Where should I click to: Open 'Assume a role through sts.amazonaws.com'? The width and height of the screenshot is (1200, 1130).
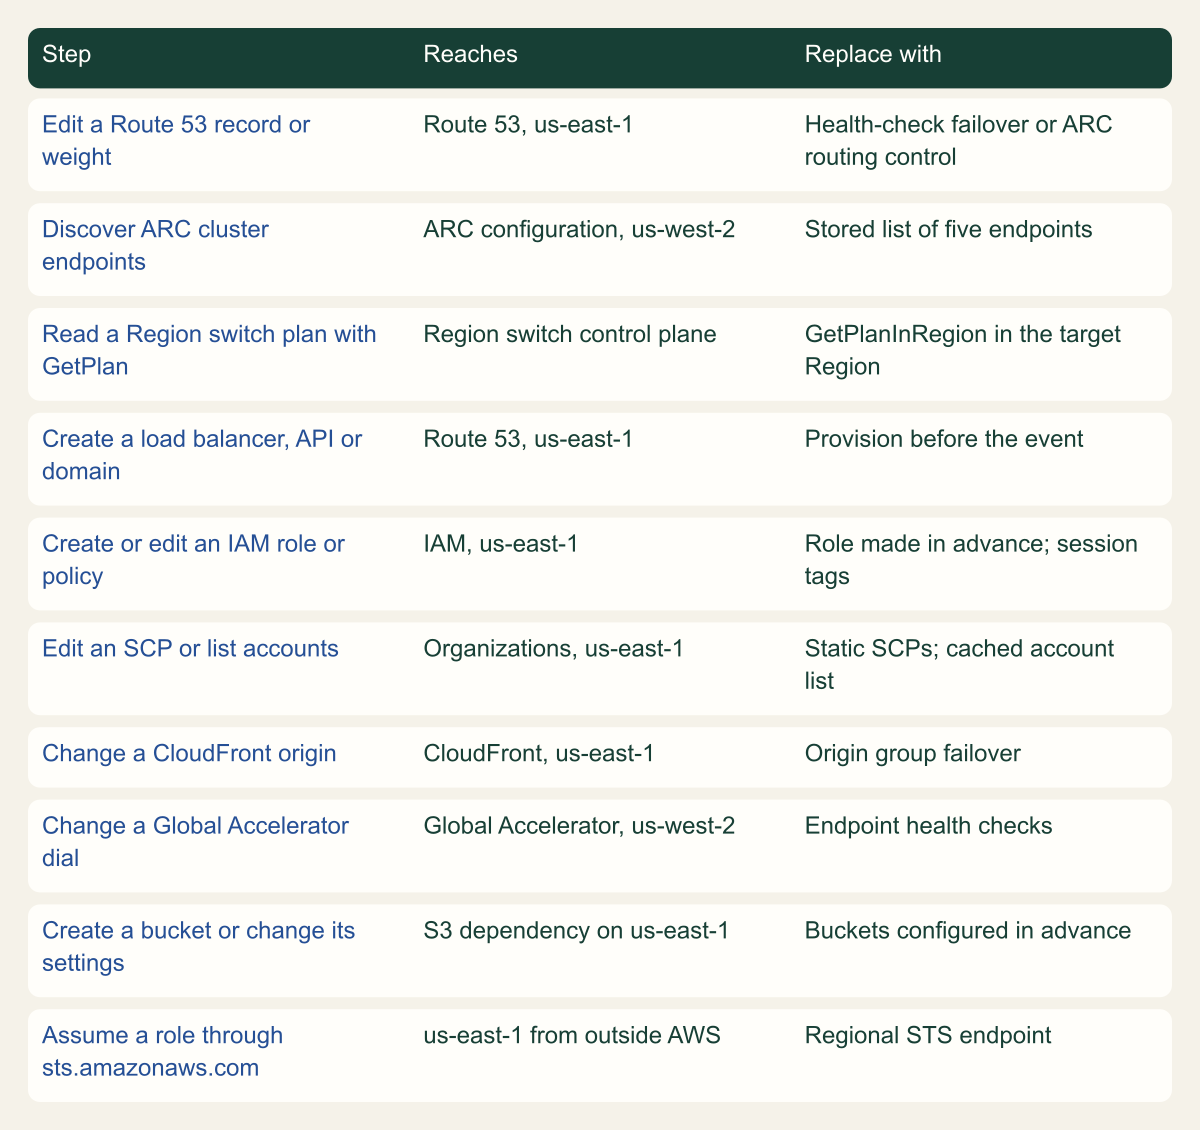[162, 1051]
